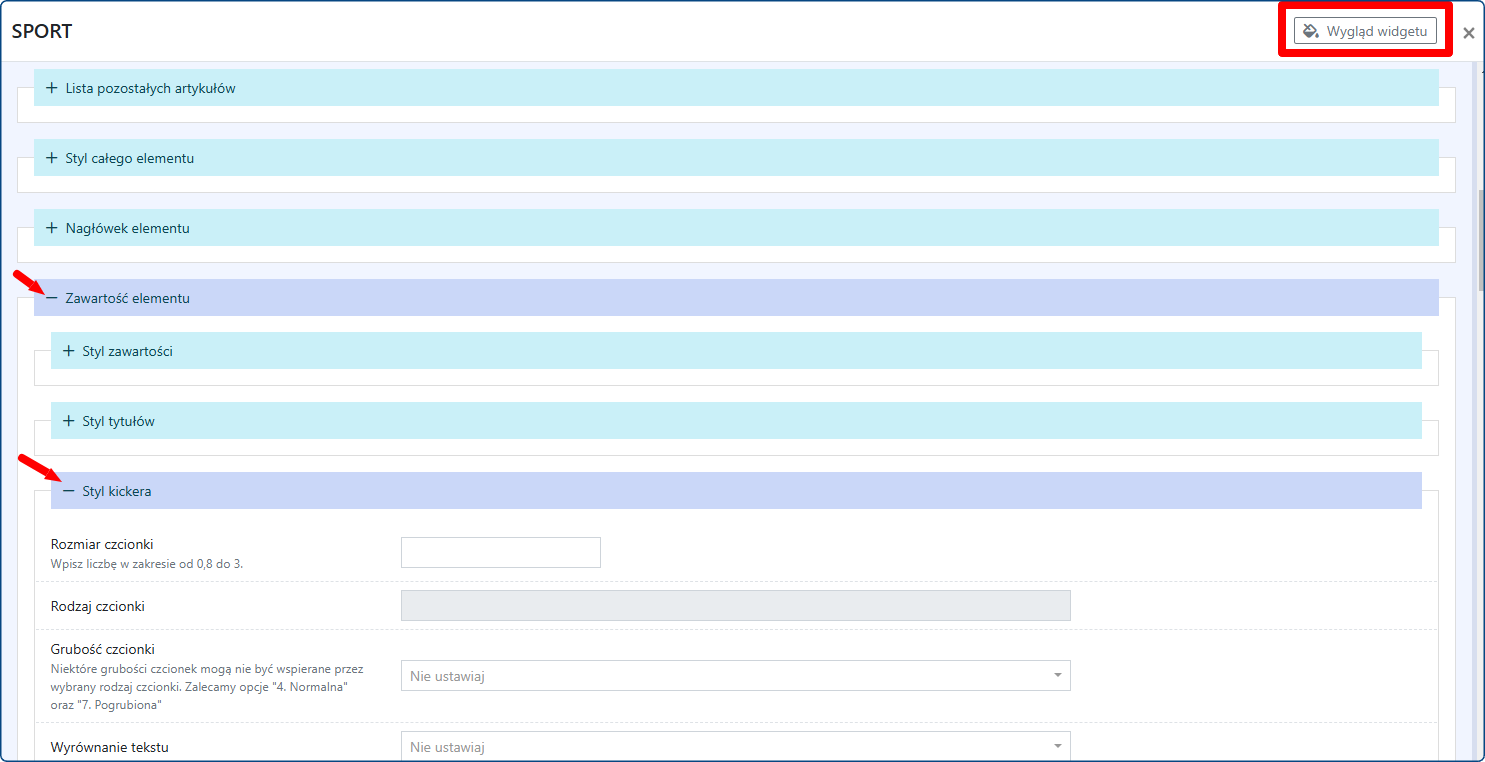The width and height of the screenshot is (1485, 762).
Task: Click minus icon beside Zawartość elementu
Action: tap(52, 298)
